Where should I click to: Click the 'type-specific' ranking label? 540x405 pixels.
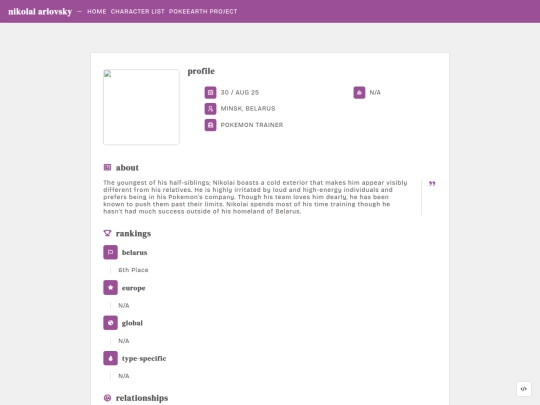pyautogui.click(x=144, y=359)
